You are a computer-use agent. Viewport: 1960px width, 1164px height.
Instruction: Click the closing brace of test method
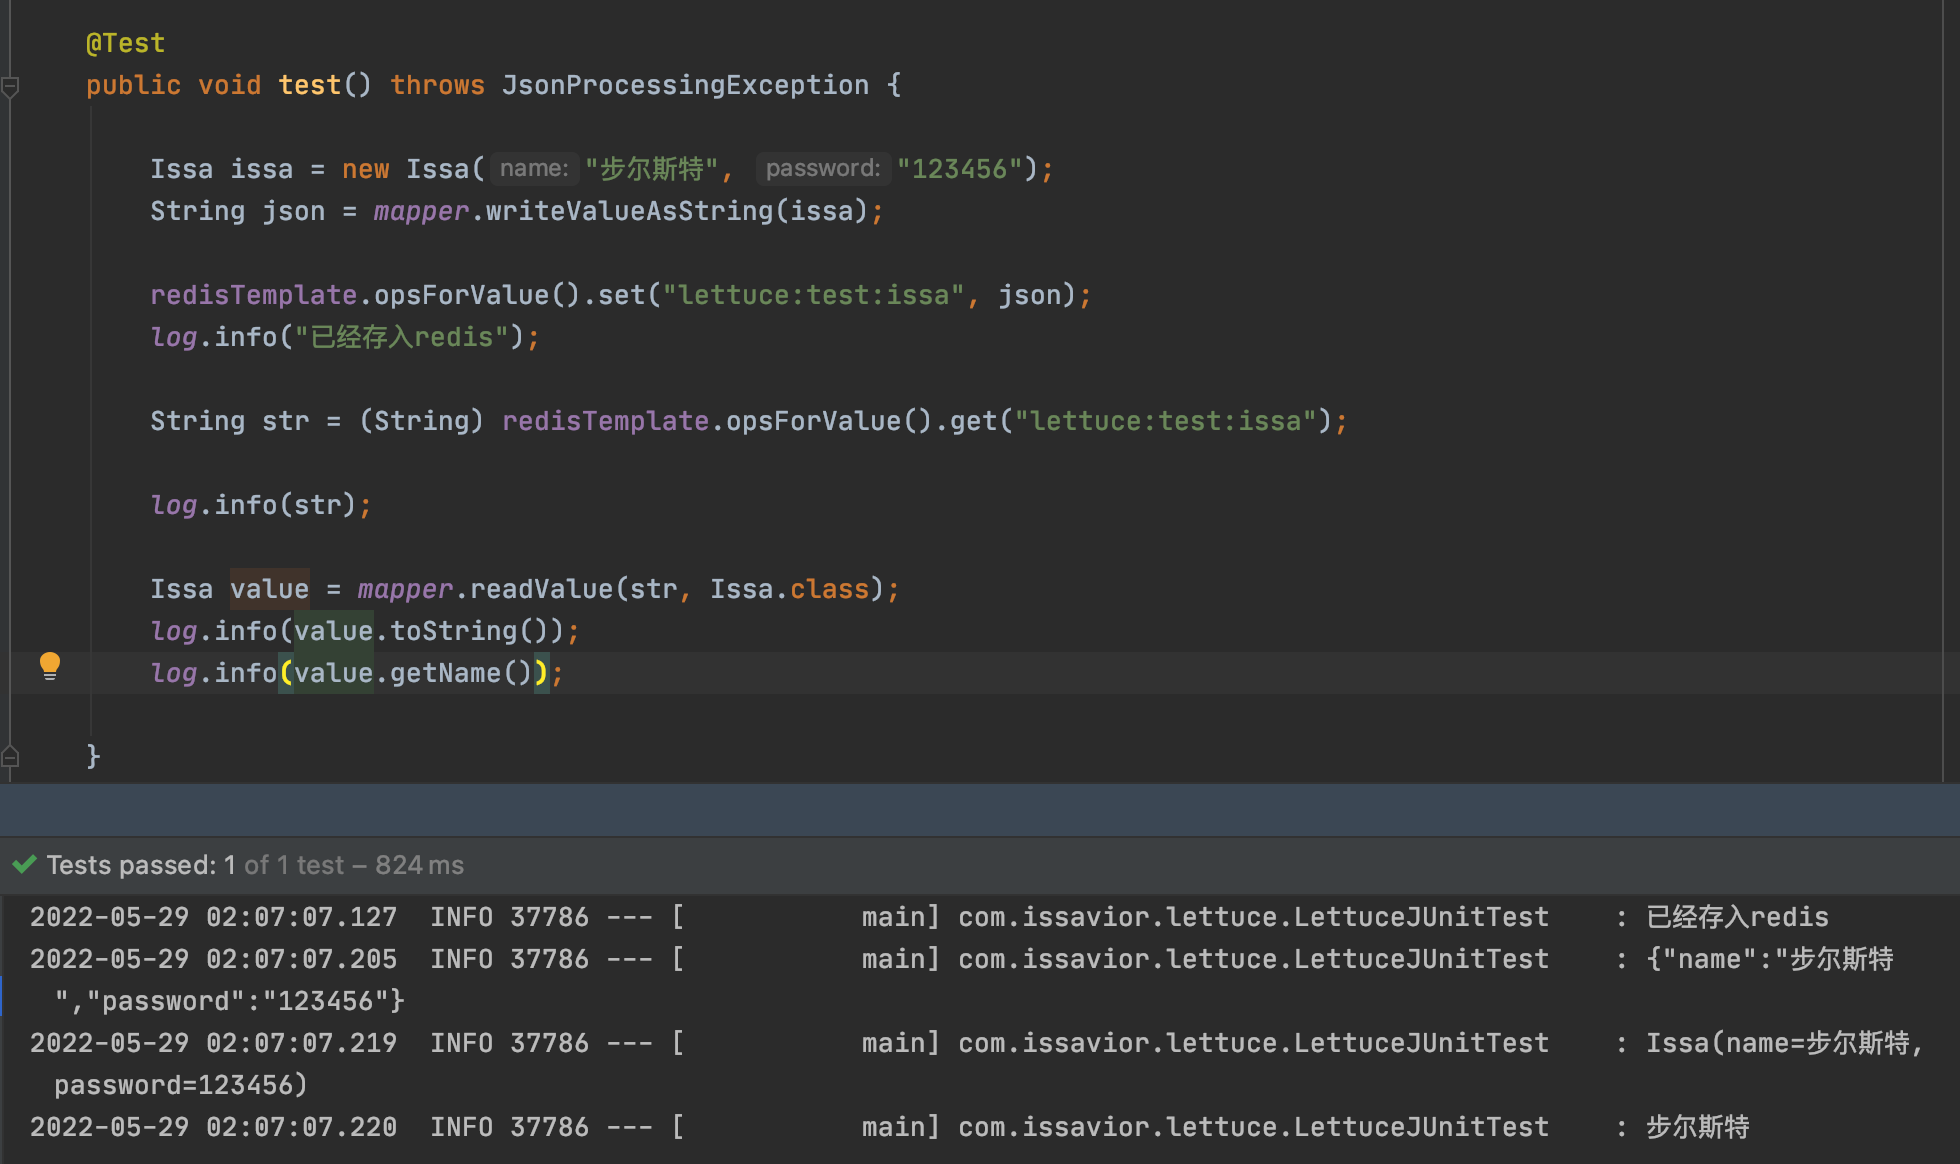93,755
